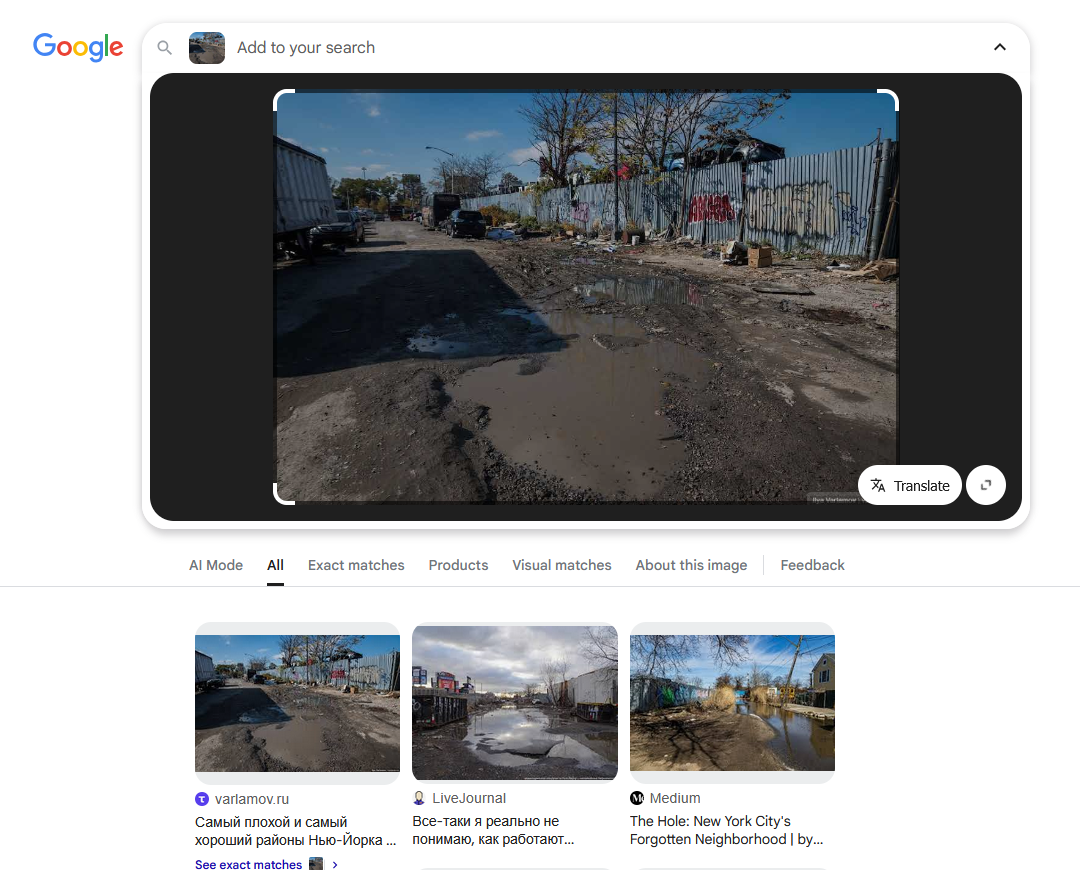
Task: Click the varlamov.ru favicon
Action: (x=202, y=799)
